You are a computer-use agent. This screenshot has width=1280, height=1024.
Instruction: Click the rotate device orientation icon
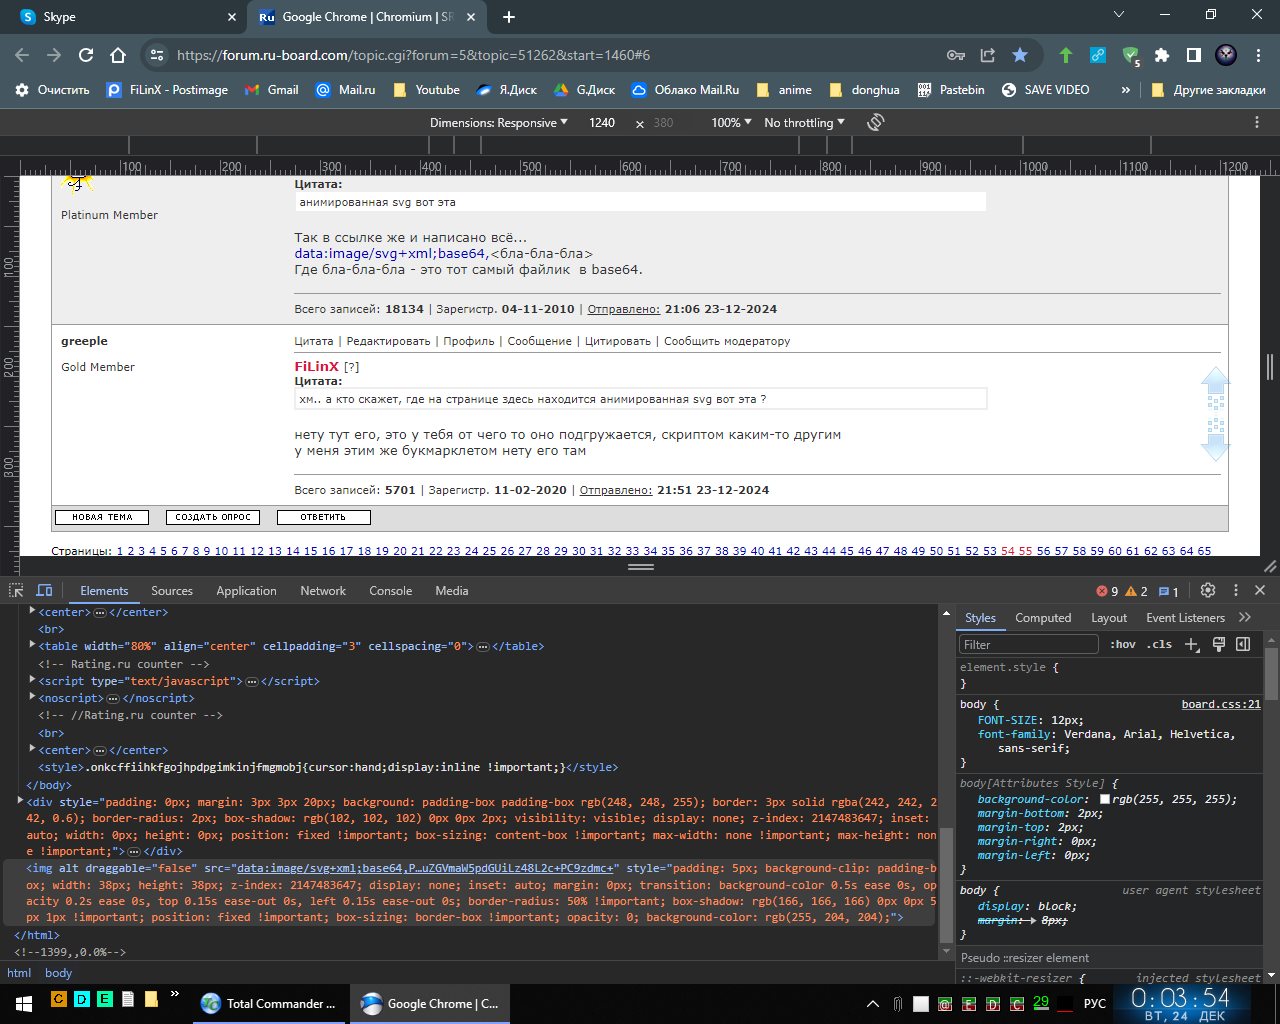876,122
